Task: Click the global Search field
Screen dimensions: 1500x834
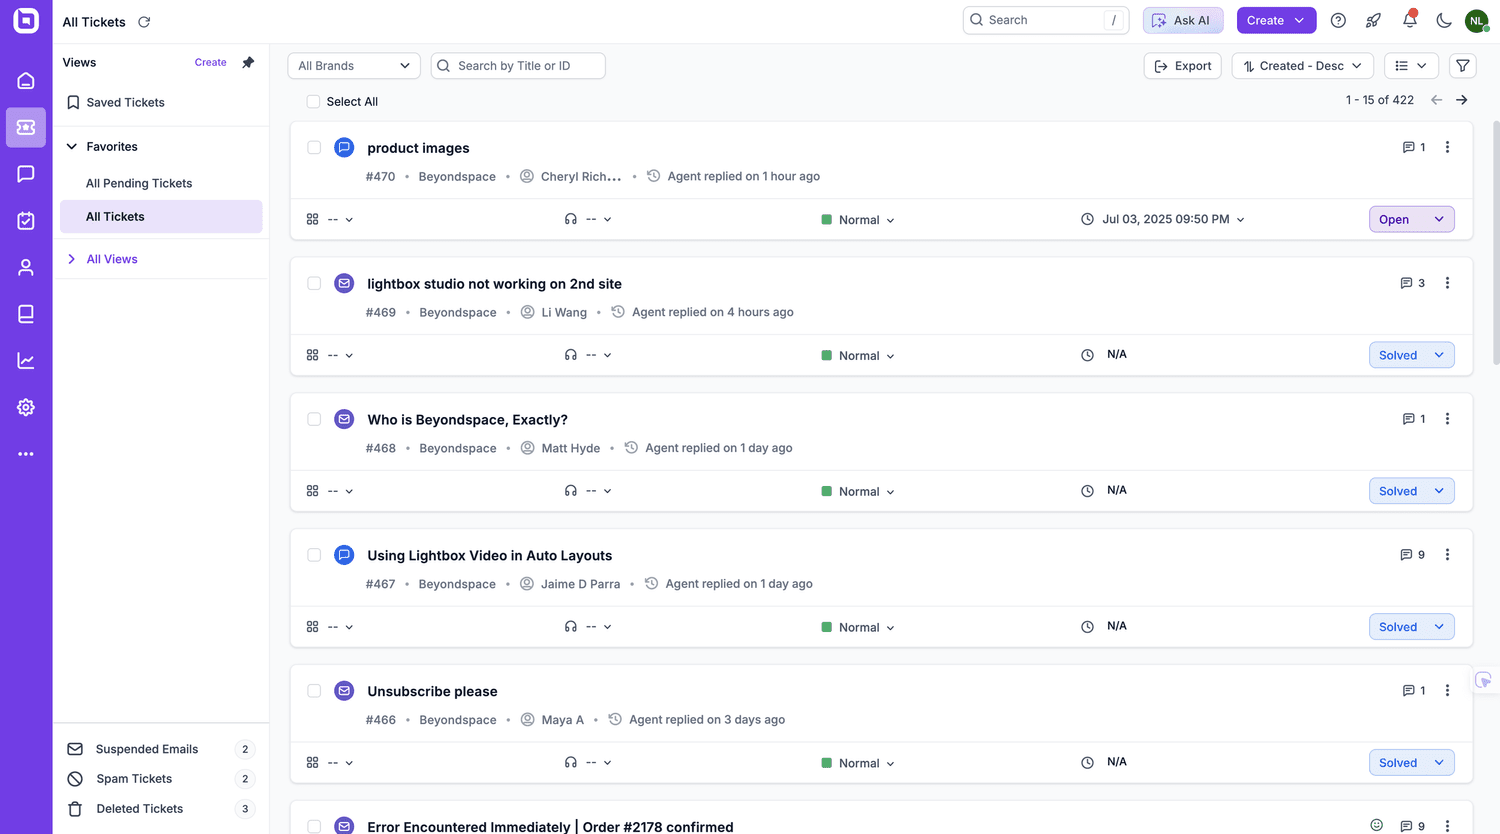Action: tap(1046, 20)
